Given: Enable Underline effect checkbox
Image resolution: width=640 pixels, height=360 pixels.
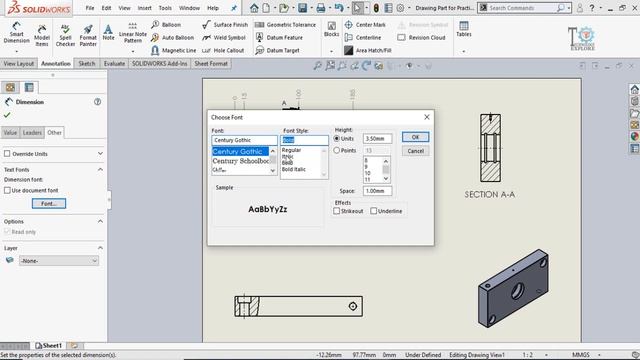Looking at the screenshot, I should pyautogui.click(x=373, y=211).
